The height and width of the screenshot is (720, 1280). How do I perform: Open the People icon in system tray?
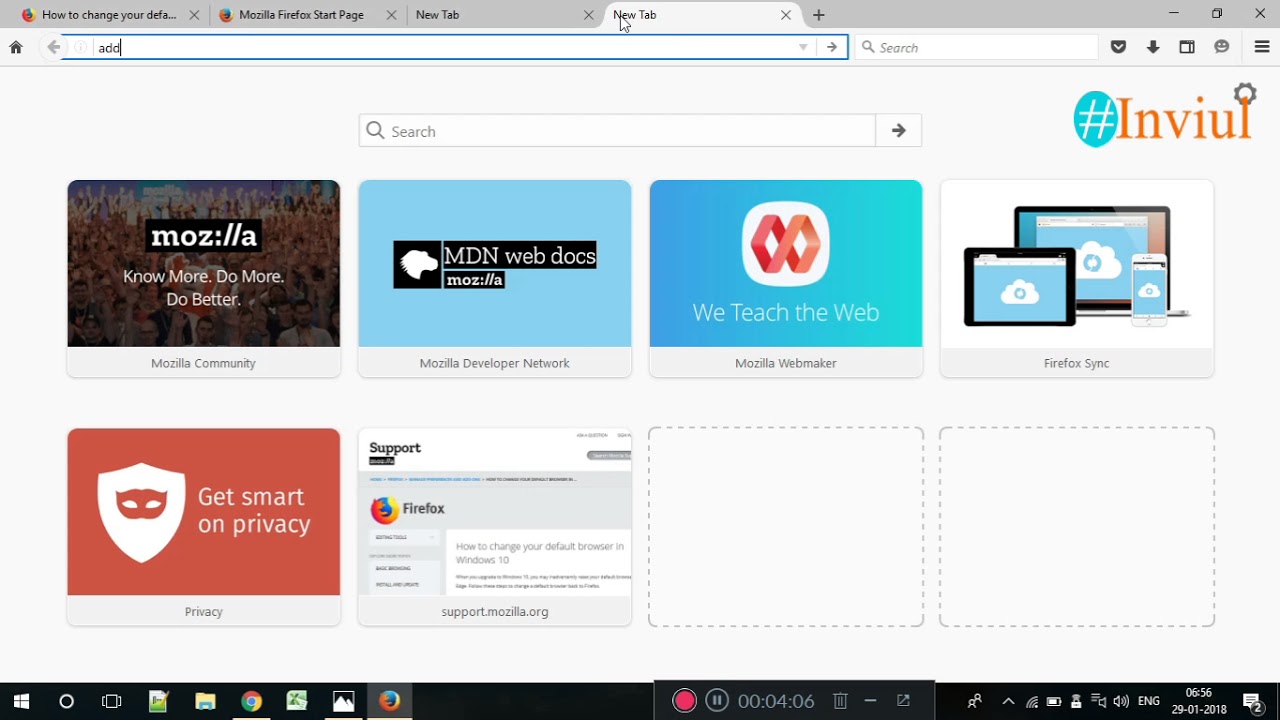pyautogui.click(x=974, y=701)
